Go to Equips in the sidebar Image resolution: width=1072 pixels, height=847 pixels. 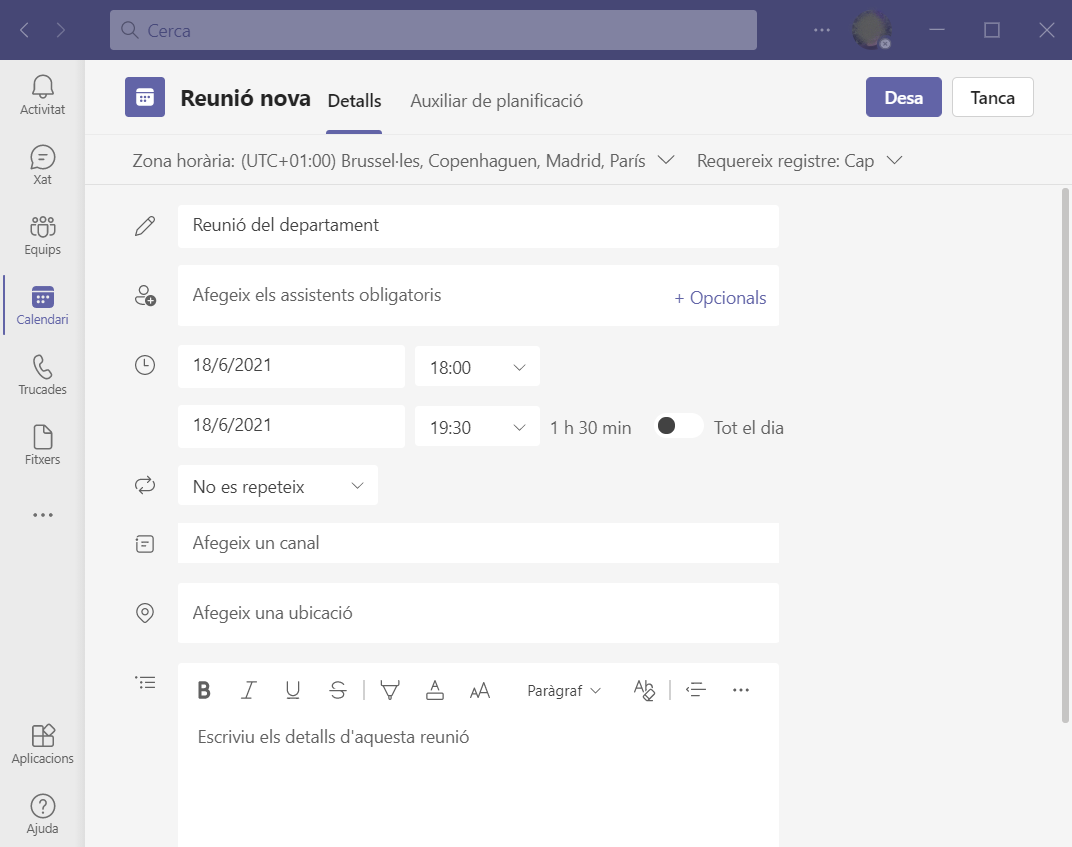[x=42, y=235]
